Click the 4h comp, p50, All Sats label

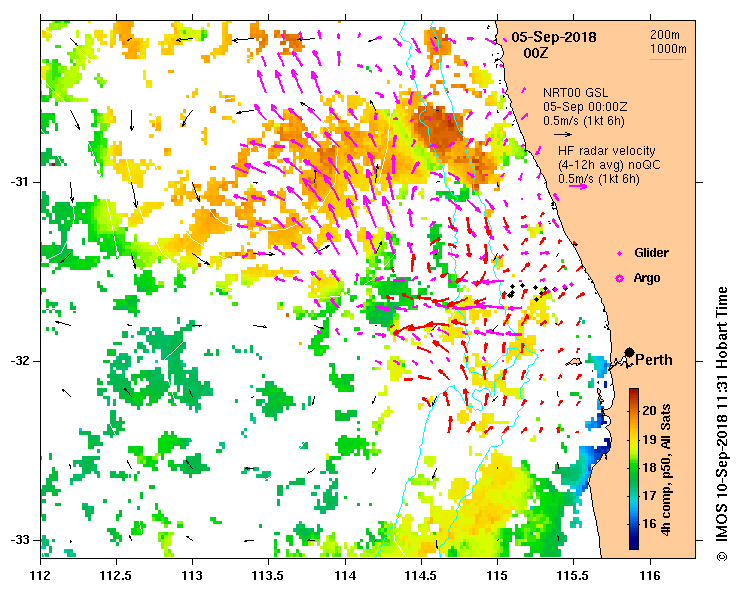[665, 470]
